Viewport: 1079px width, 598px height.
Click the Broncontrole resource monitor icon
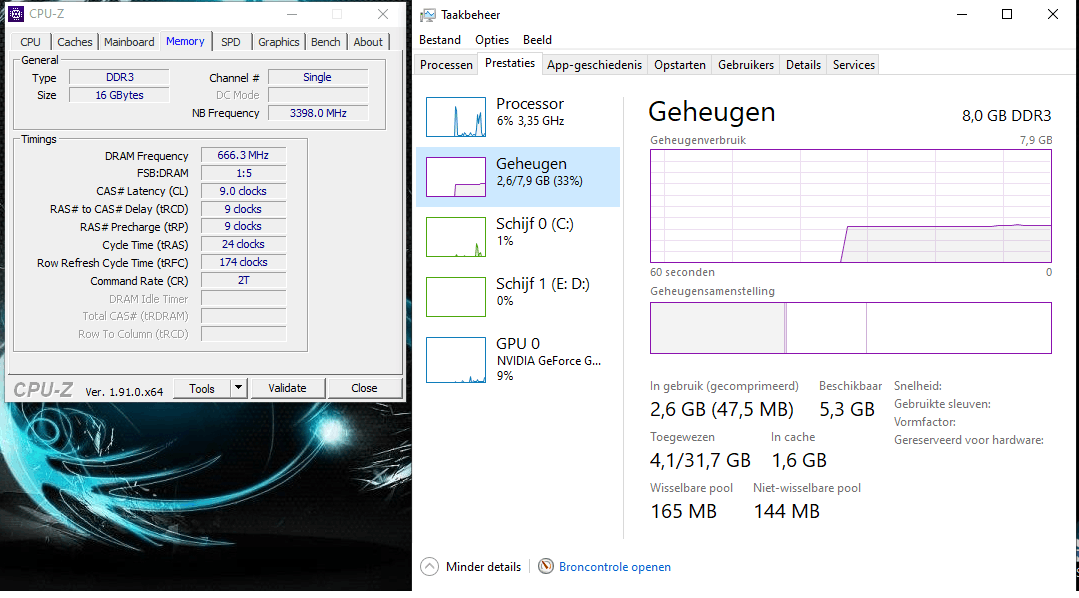click(546, 567)
